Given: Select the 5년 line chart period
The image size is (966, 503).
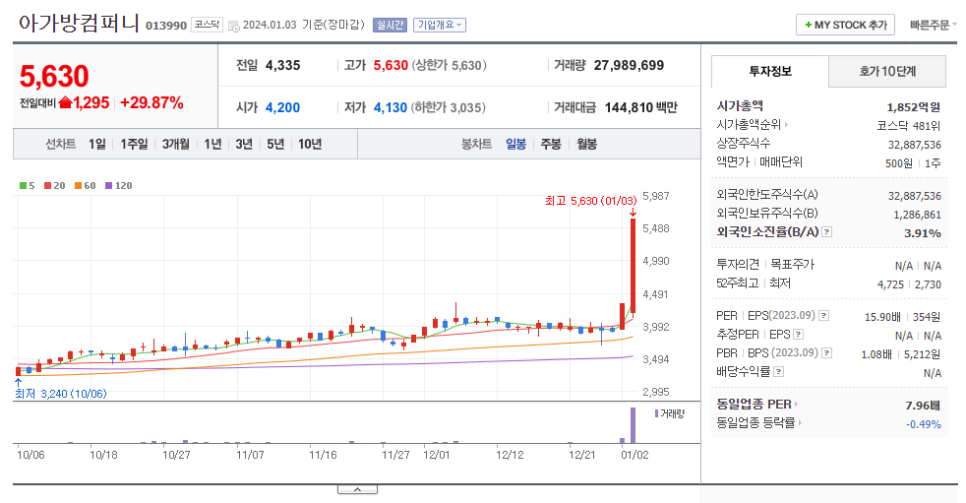Looking at the screenshot, I should (275, 144).
